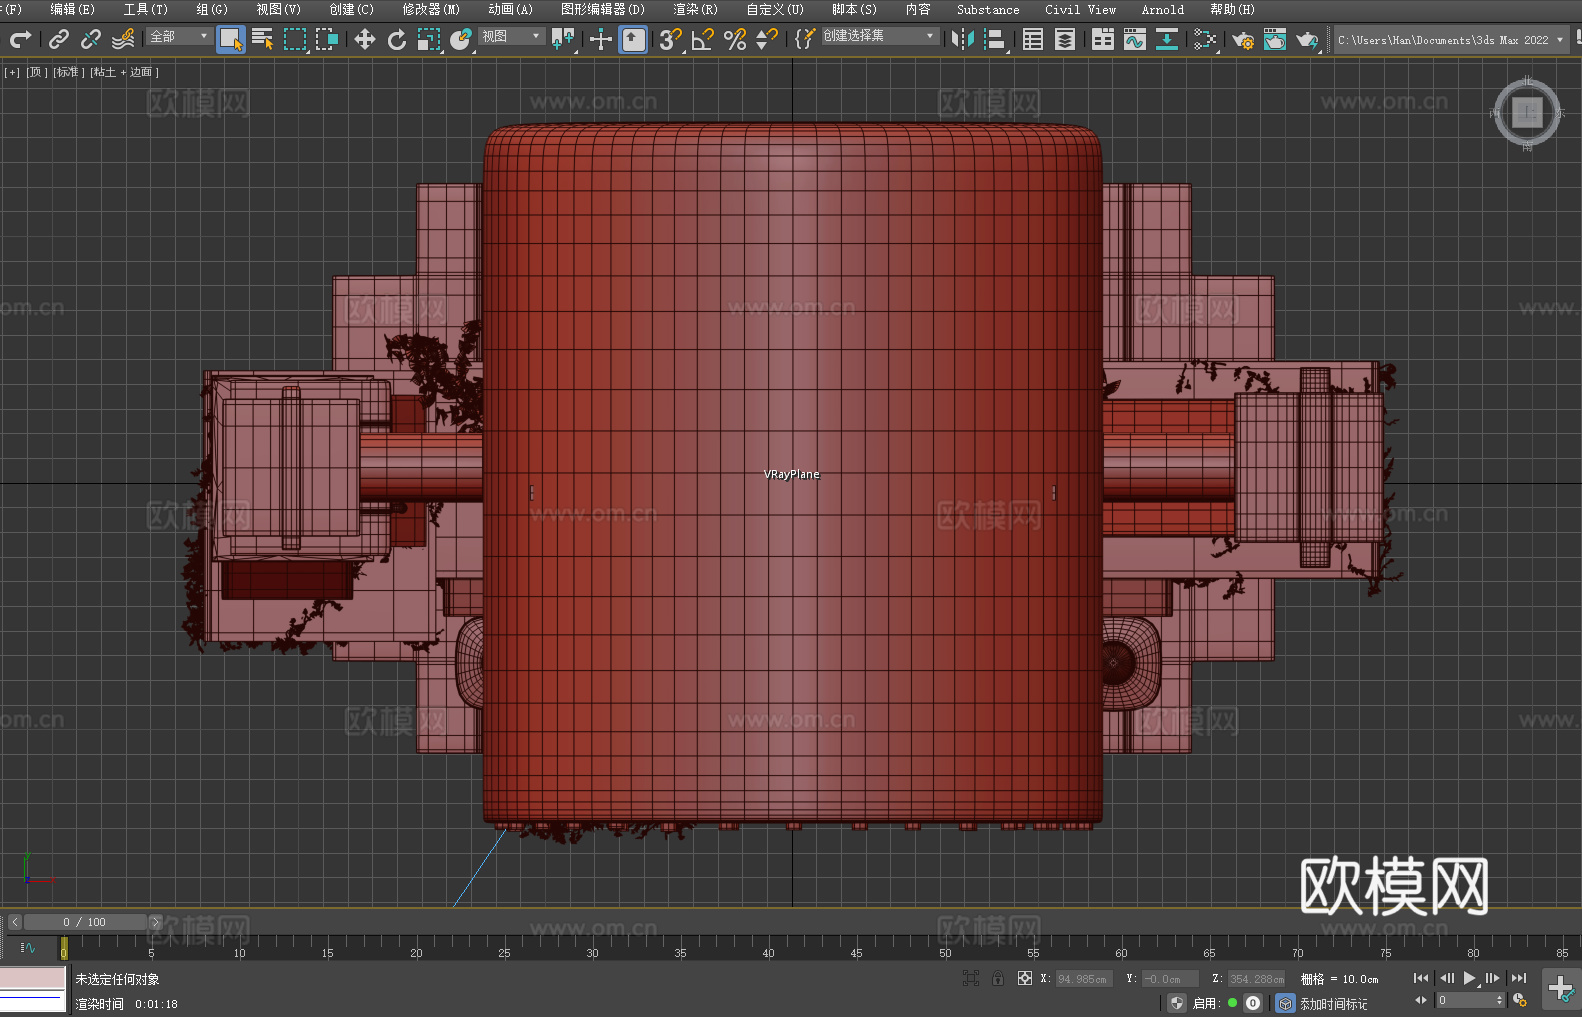This screenshot has width=1582, height=1017.
Task: Open Select by Name list
Action: pyautogui.click(x=262, y=40)
